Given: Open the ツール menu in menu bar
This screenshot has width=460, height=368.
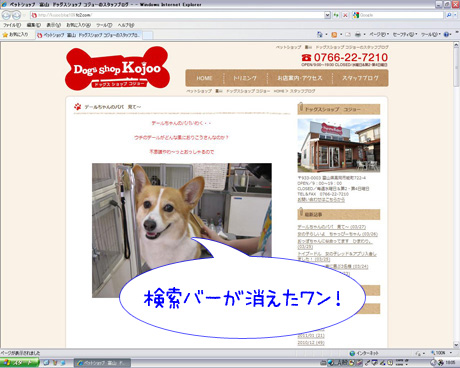Looking at the screenshot, I should (104, 25).
